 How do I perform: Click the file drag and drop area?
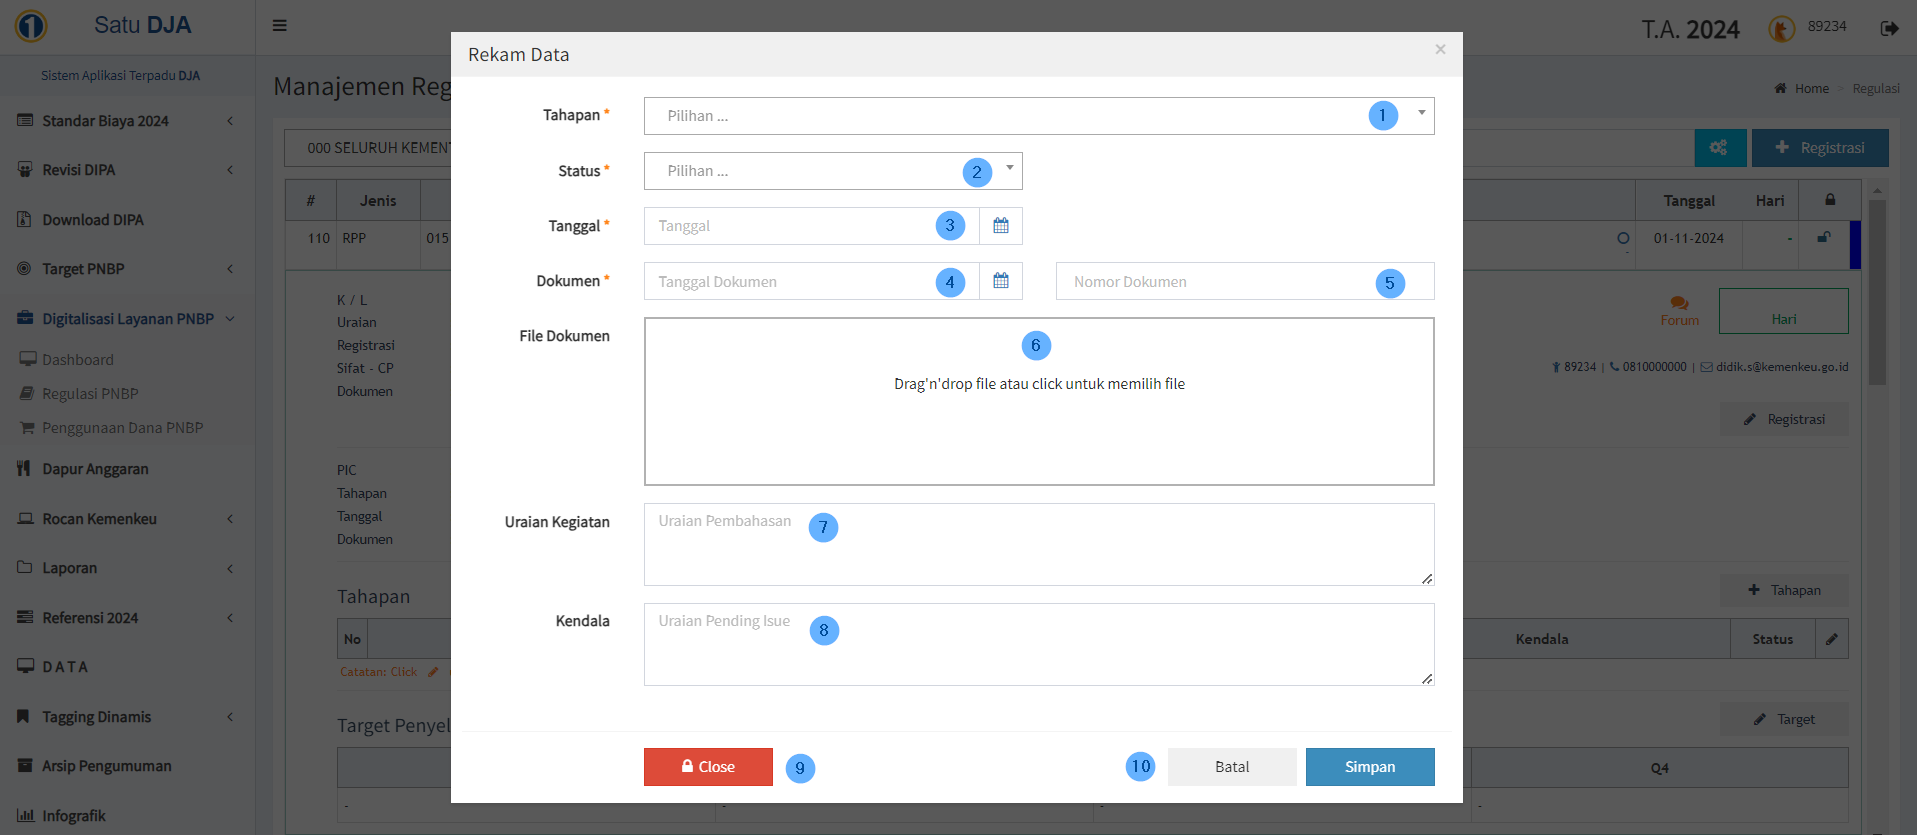[x=1038, y=420]
